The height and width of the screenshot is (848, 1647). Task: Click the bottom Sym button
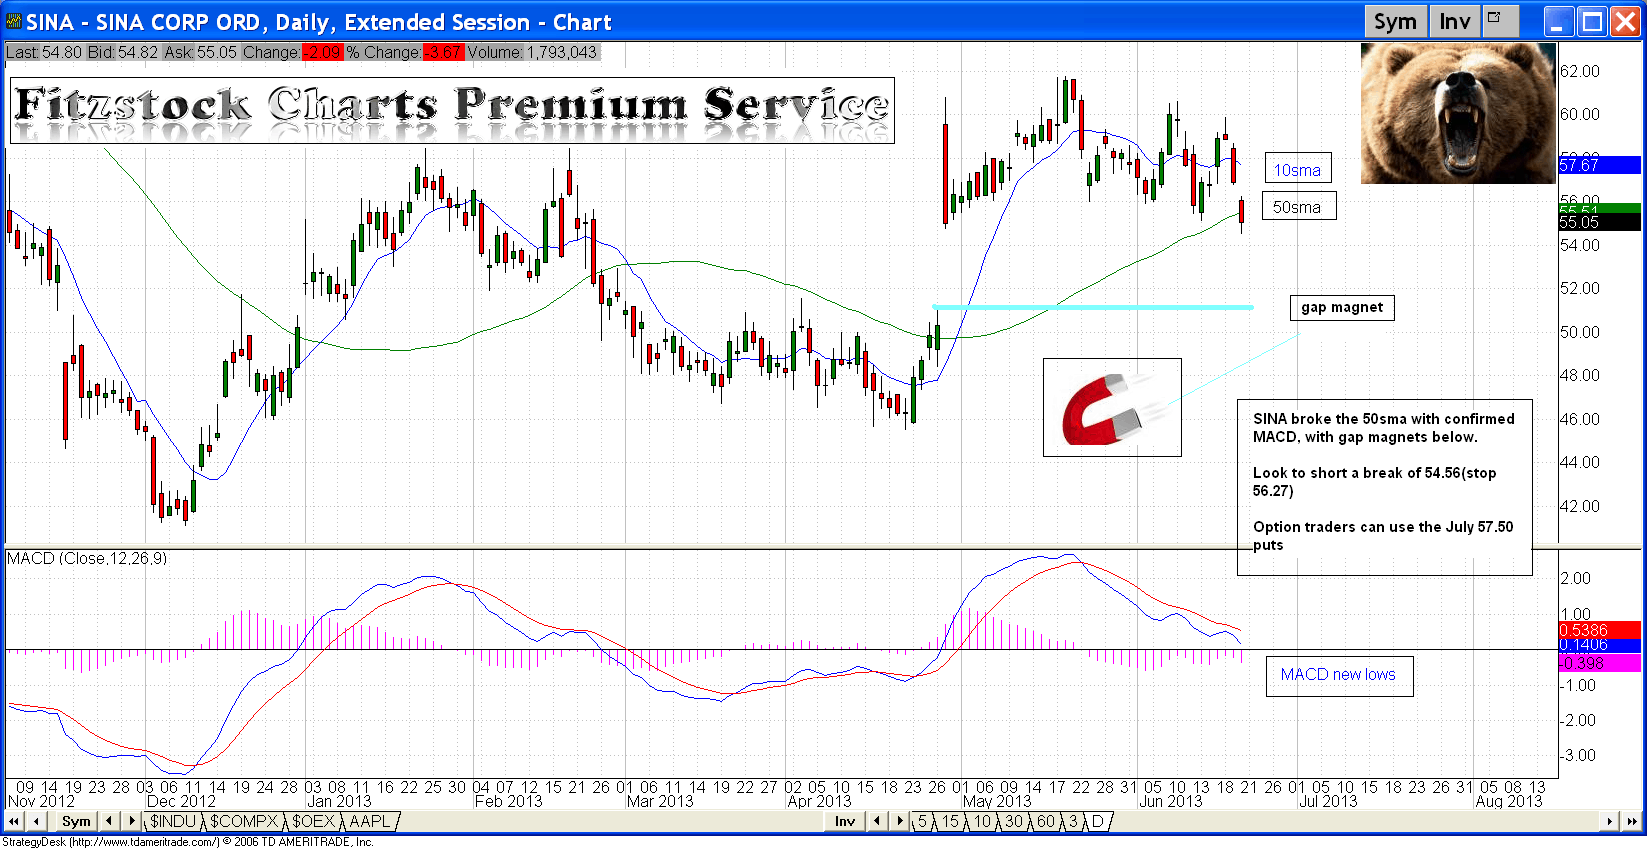[x=76, y=821]
